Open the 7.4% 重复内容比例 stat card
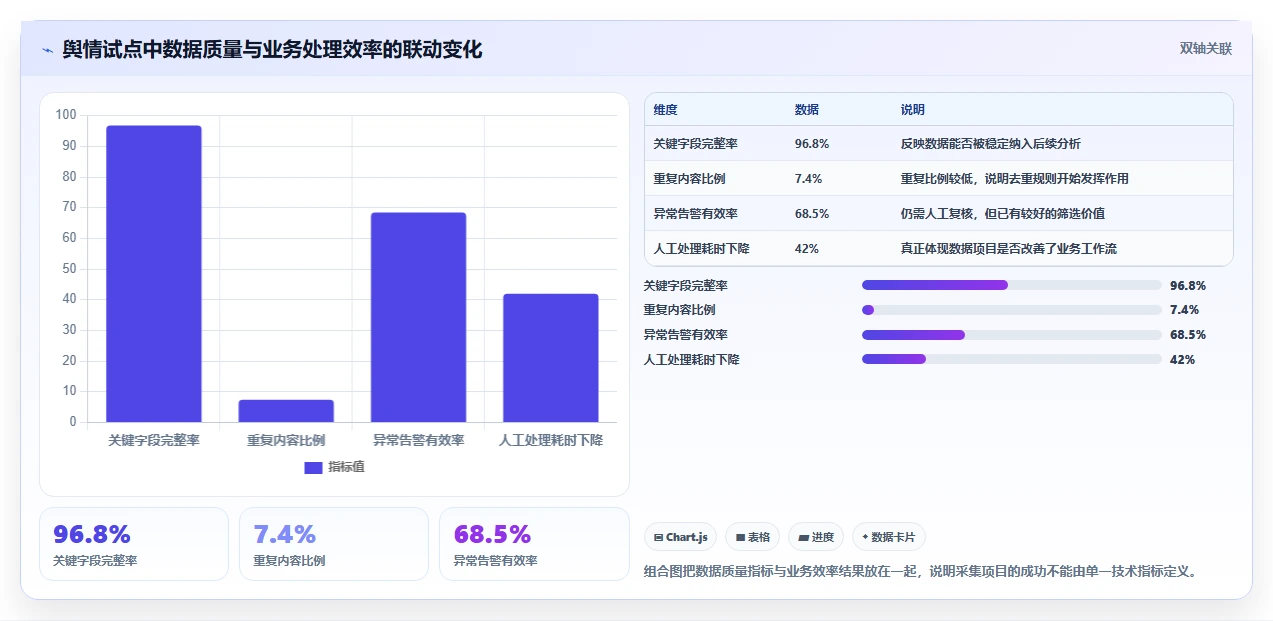1273x621 pixels. coord(334,544)
